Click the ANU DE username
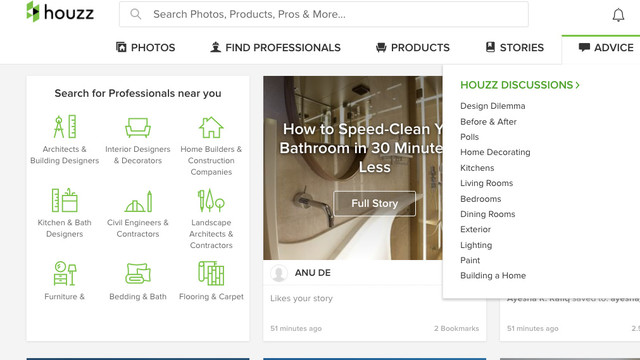Viewport: 640px width, 360px height. 313,273
